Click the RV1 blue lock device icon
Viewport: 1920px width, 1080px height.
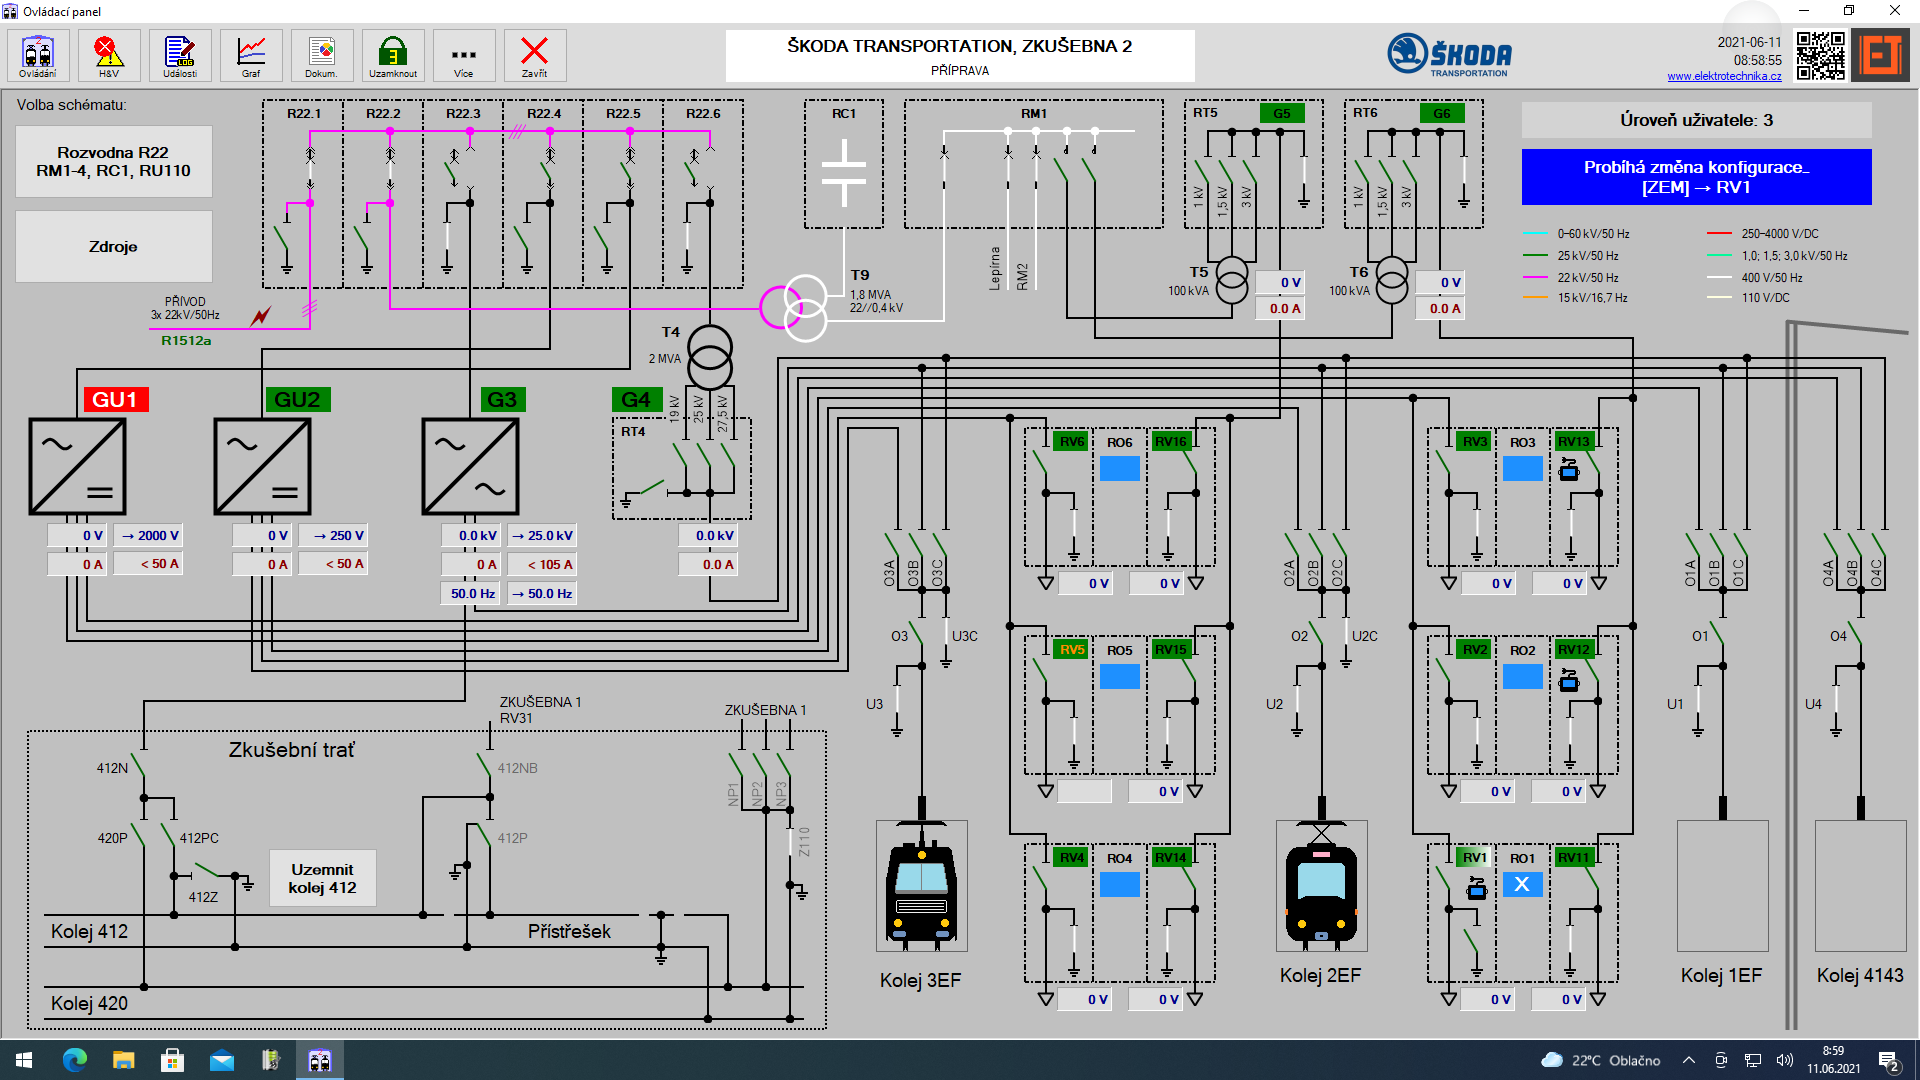(1476, 887)
